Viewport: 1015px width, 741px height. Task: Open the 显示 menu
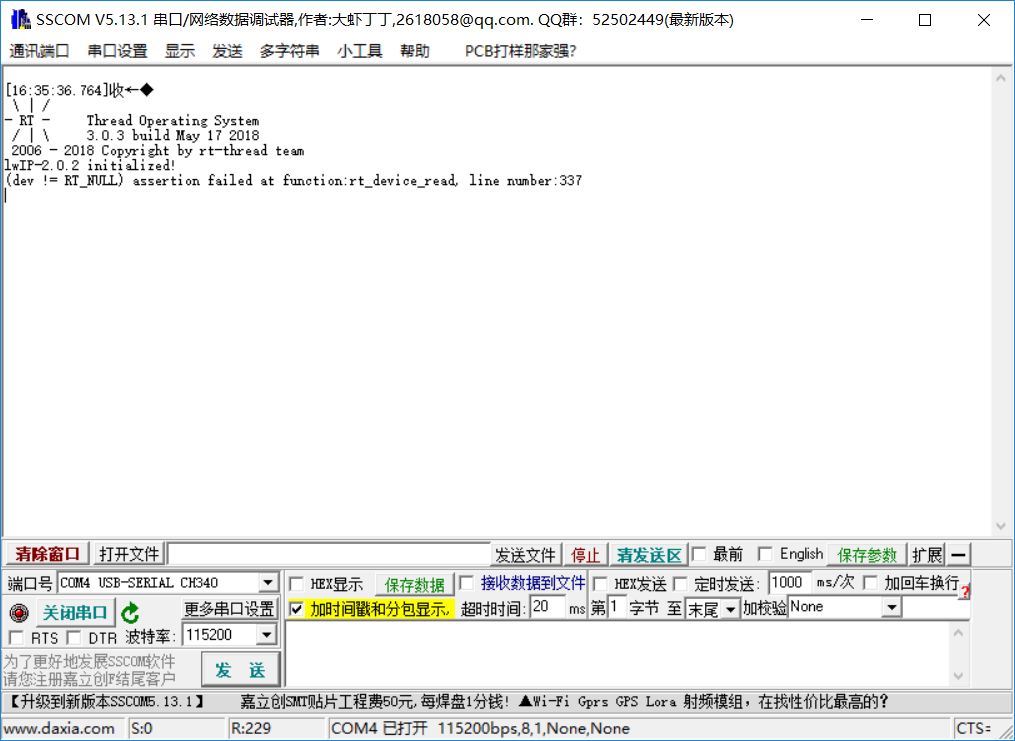click(x=179, y=51)
